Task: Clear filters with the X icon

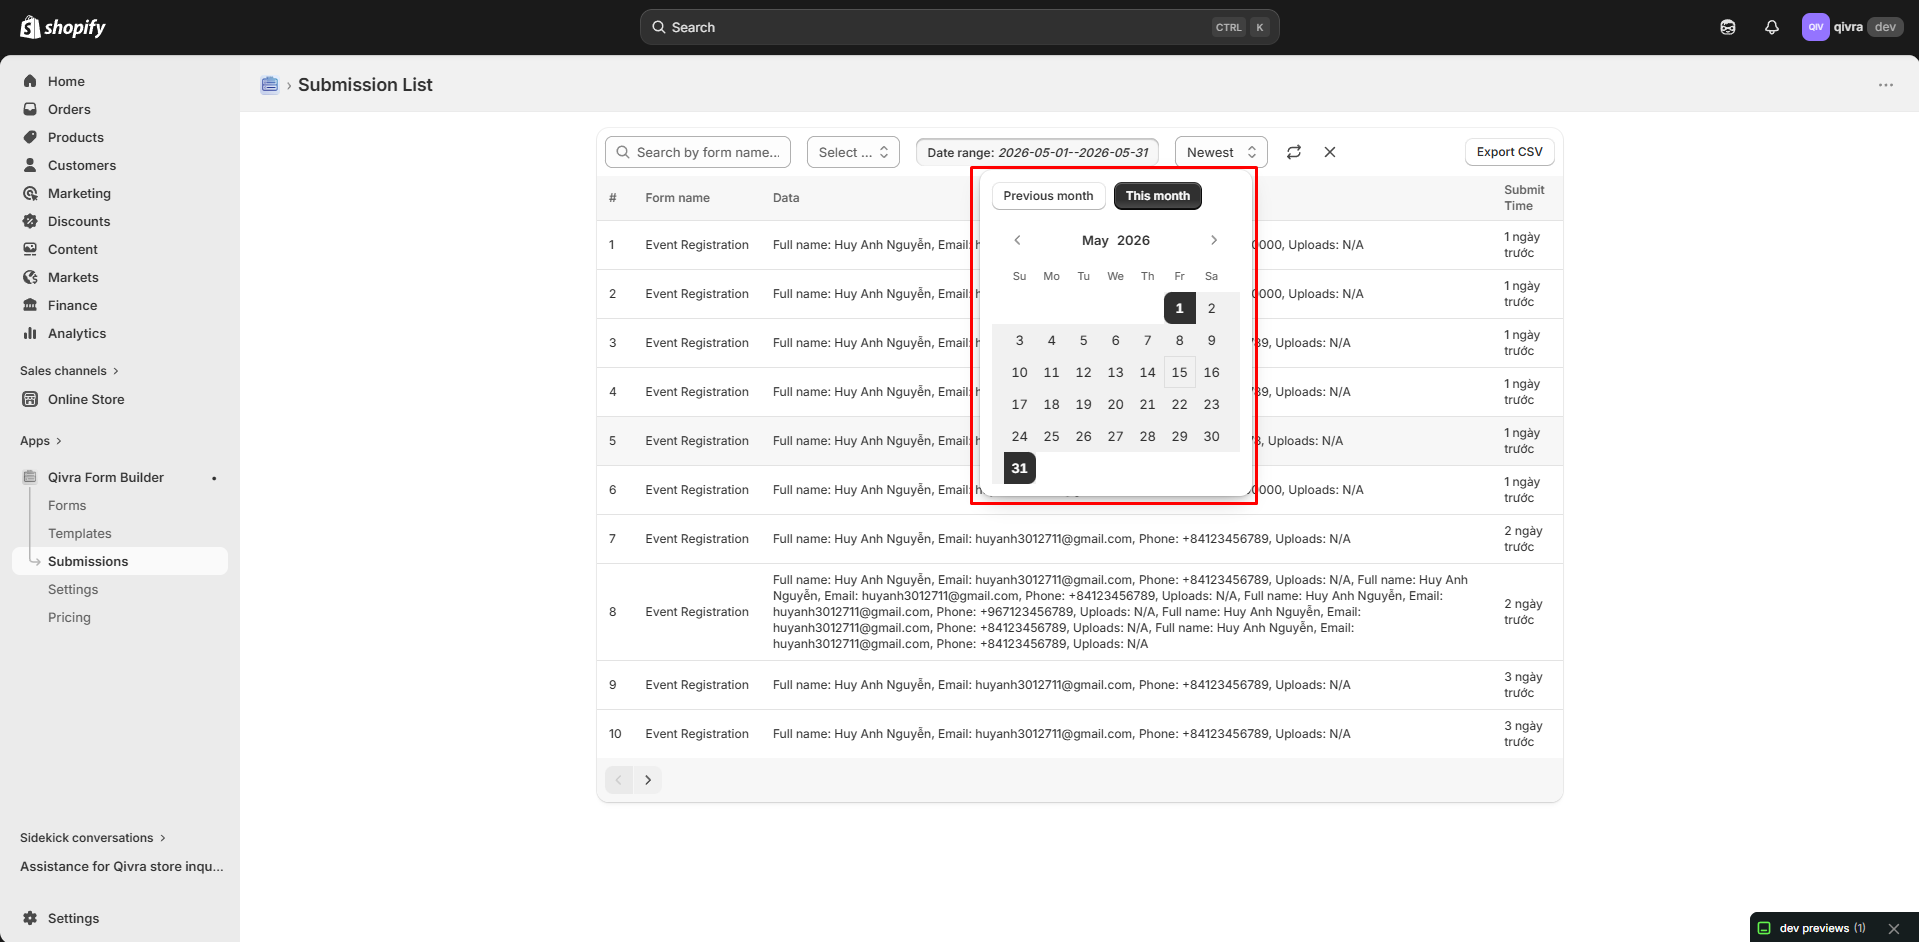Action: (1330, 152)
